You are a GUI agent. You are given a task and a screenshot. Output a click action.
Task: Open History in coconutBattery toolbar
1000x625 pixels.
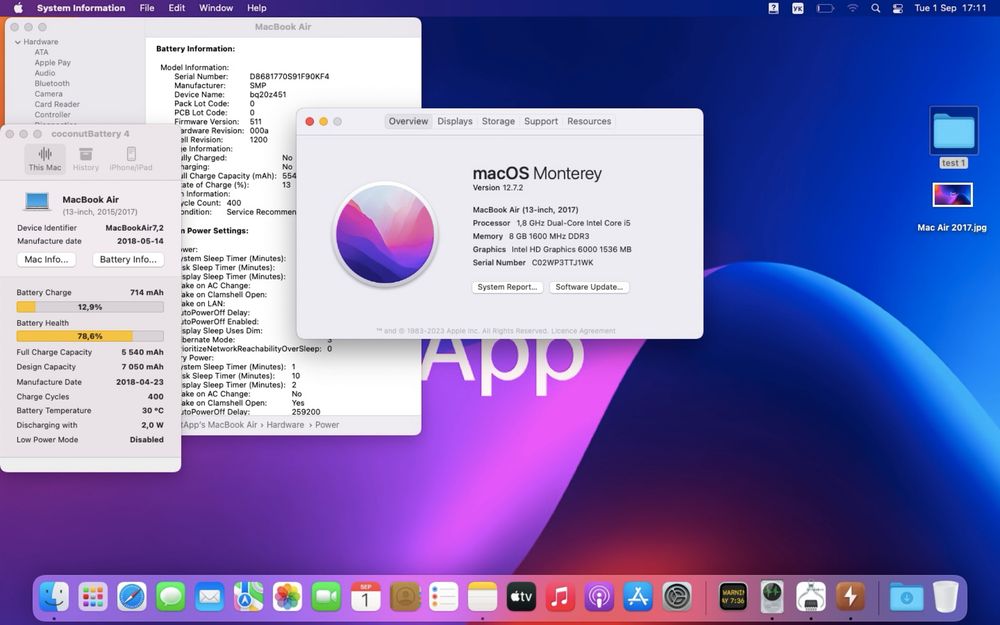85,158
